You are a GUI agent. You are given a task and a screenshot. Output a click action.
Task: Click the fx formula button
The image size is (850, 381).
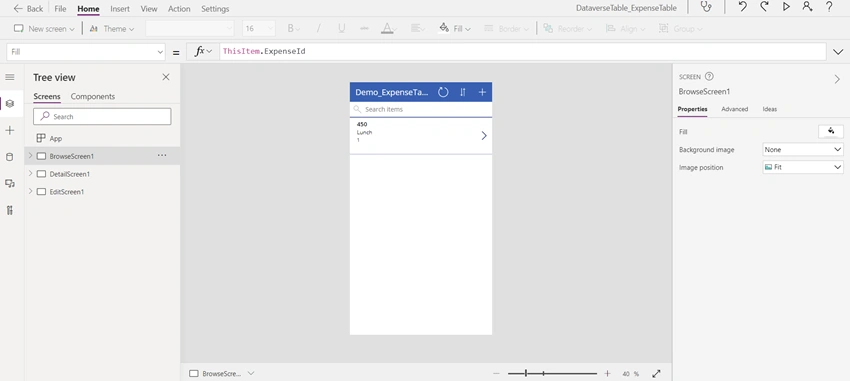(203, 51)
